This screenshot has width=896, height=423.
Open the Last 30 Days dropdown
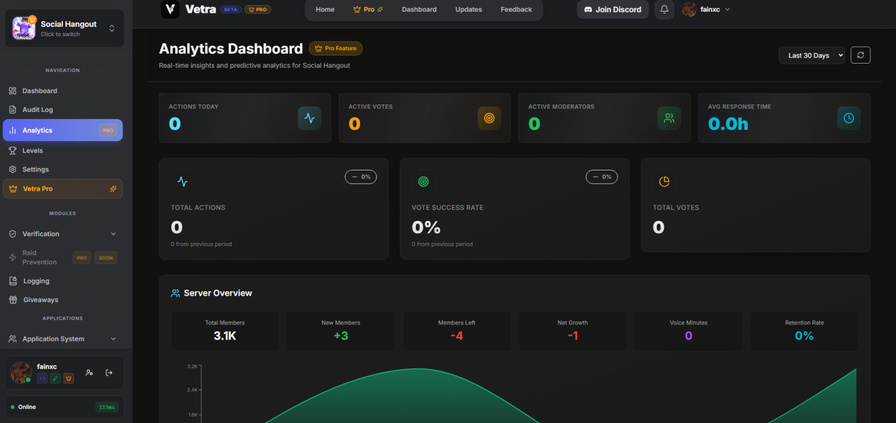click(x=812, y=55)
